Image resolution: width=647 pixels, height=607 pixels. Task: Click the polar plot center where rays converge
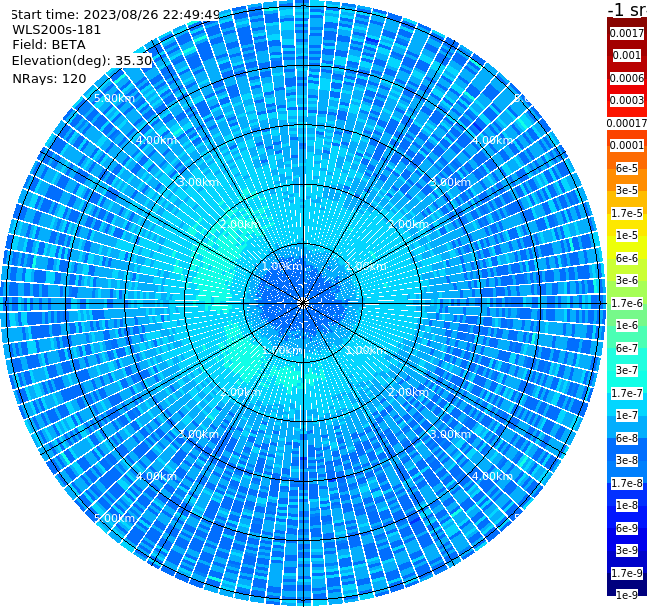pos(303,303)
